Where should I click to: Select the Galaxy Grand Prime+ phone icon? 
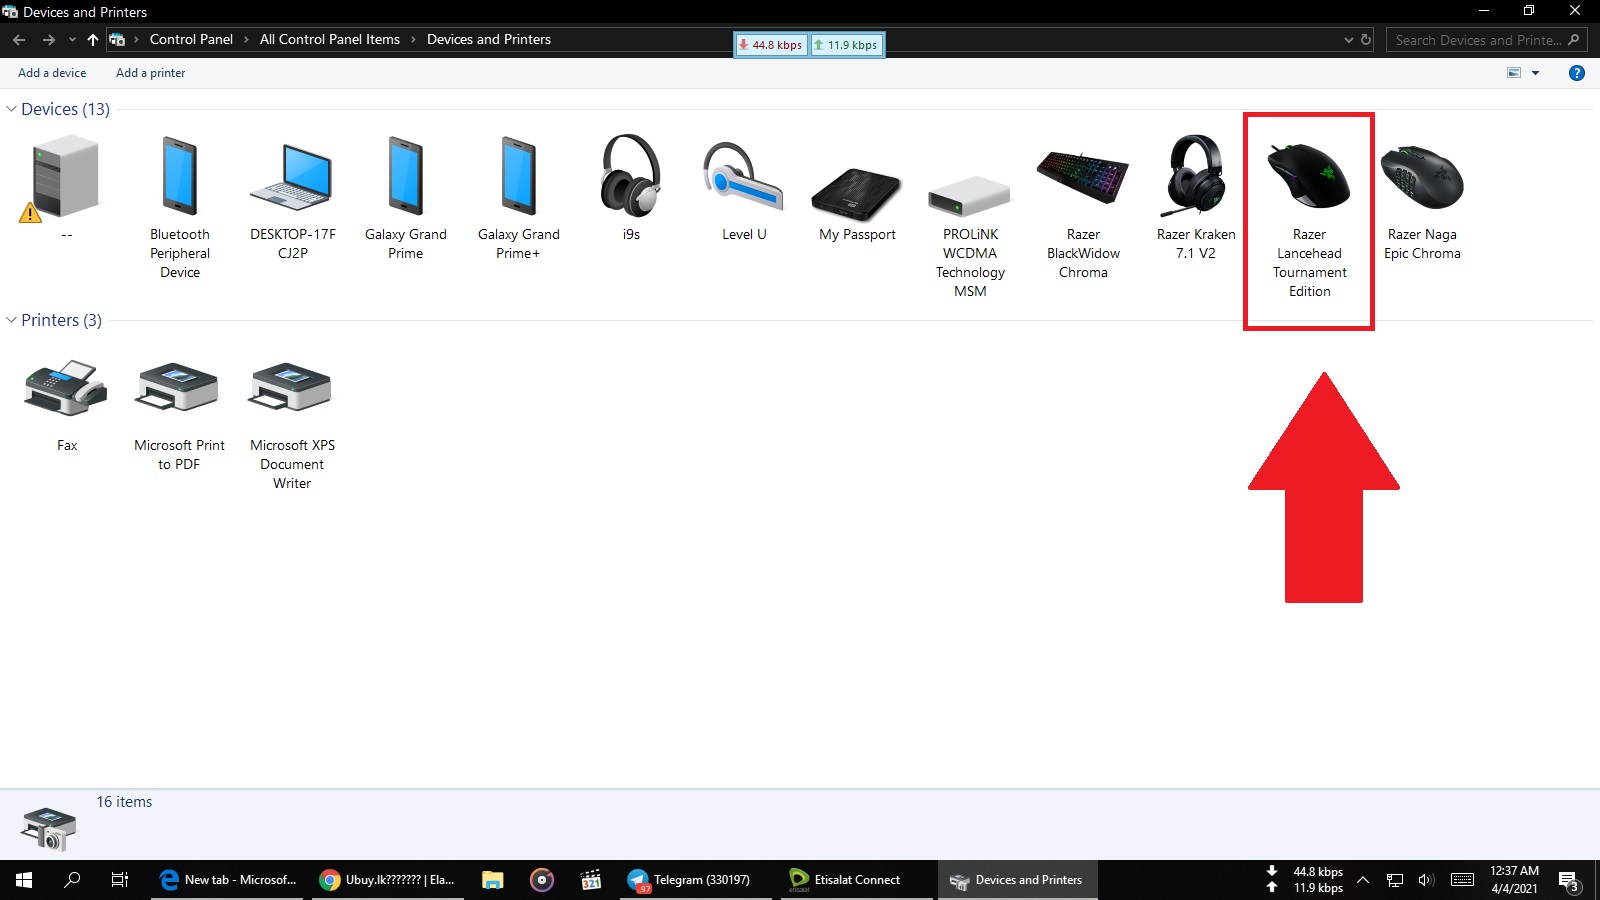point(518,178)
